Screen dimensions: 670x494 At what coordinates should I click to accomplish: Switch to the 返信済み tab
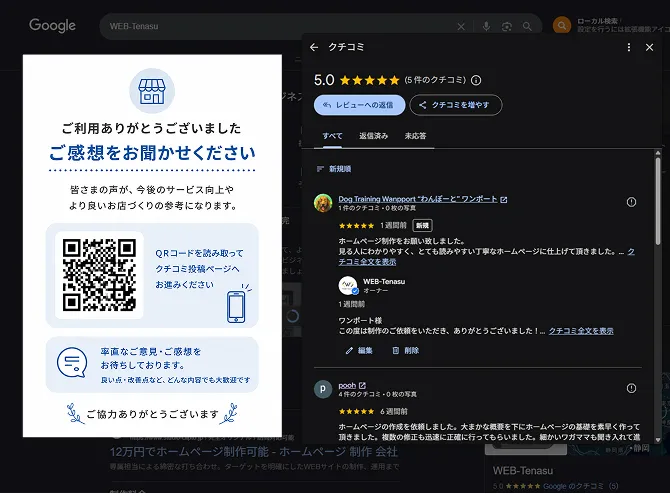pyautogui.click(x=373, y=136)
